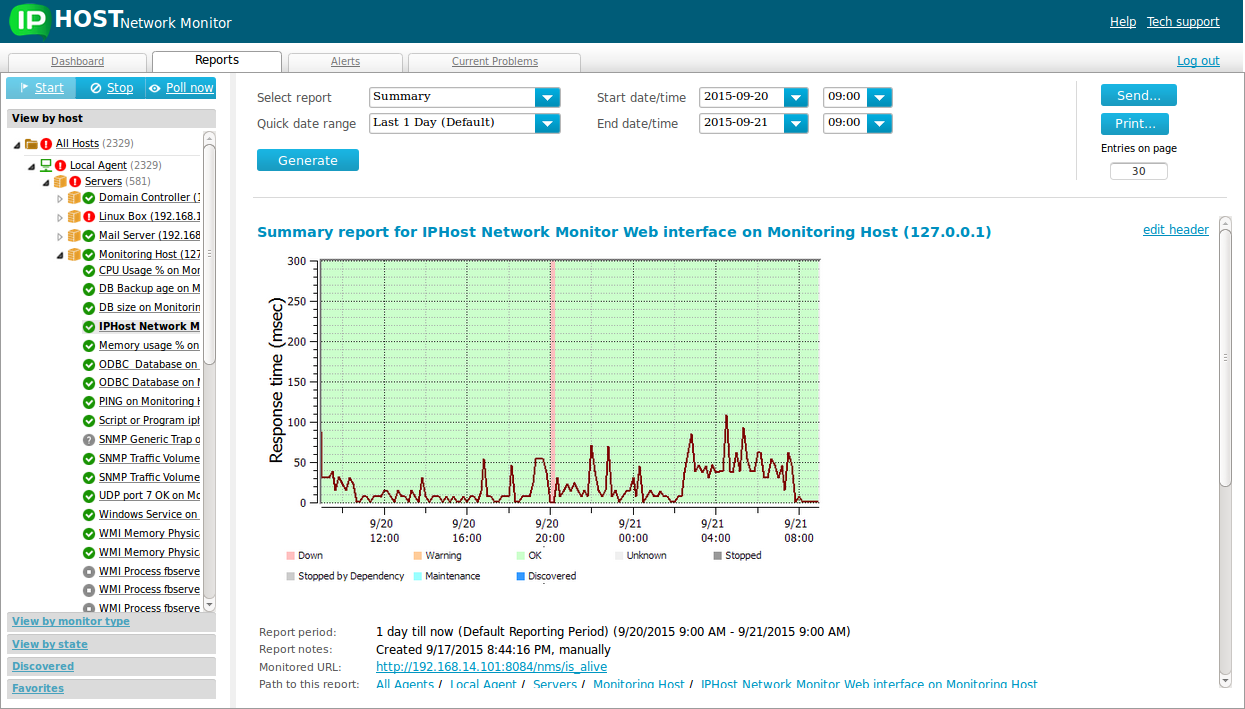Click green check icon for PING monitor
The height and width of the screenshot is (709, 1245).
coord(89,402)
